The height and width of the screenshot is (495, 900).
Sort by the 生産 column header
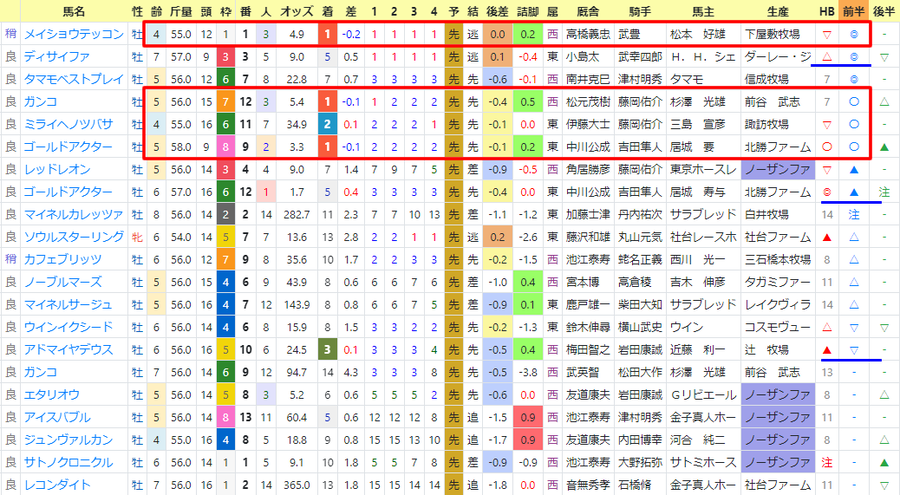pos(778,11)
